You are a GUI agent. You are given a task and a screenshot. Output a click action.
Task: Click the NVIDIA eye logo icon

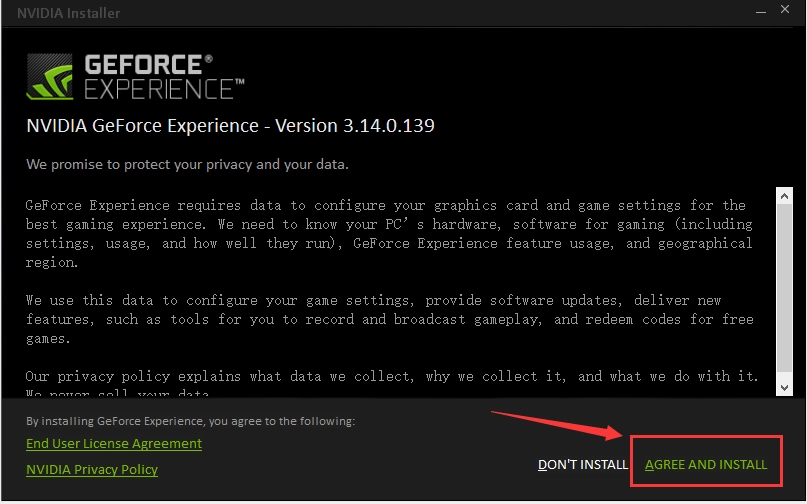50,77
